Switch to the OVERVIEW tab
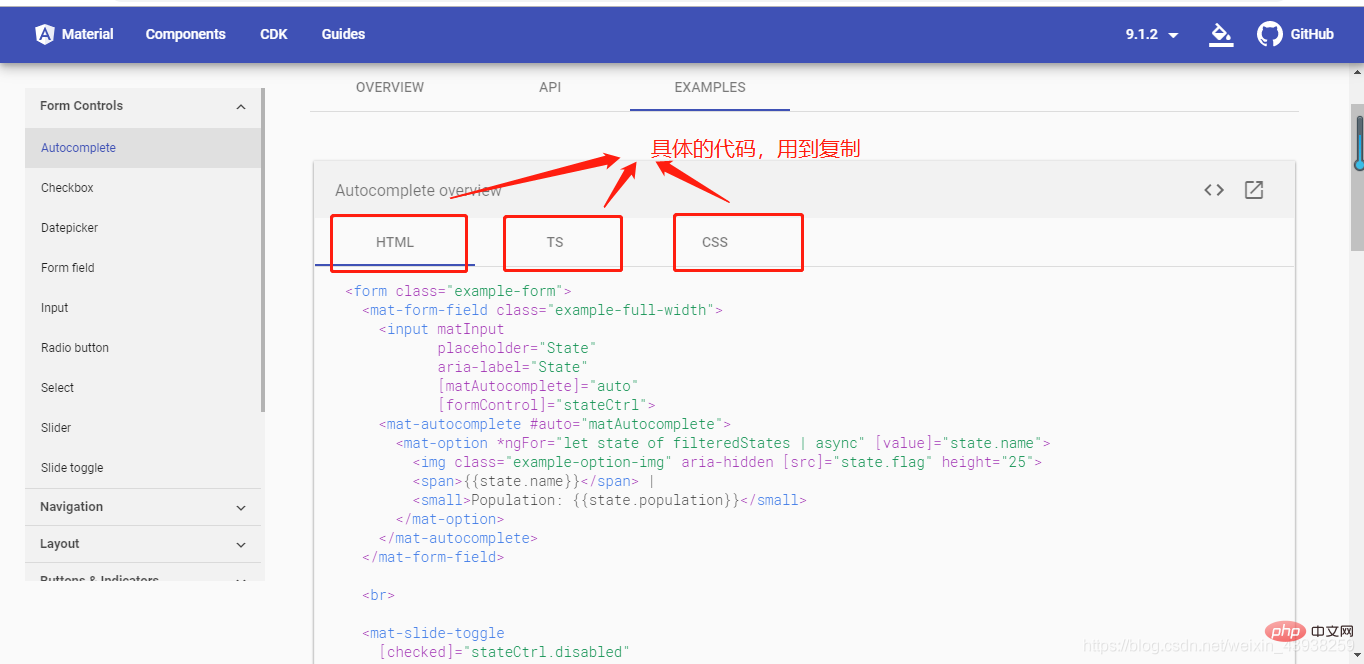The image size is (1364, 664). click(390, 87)
